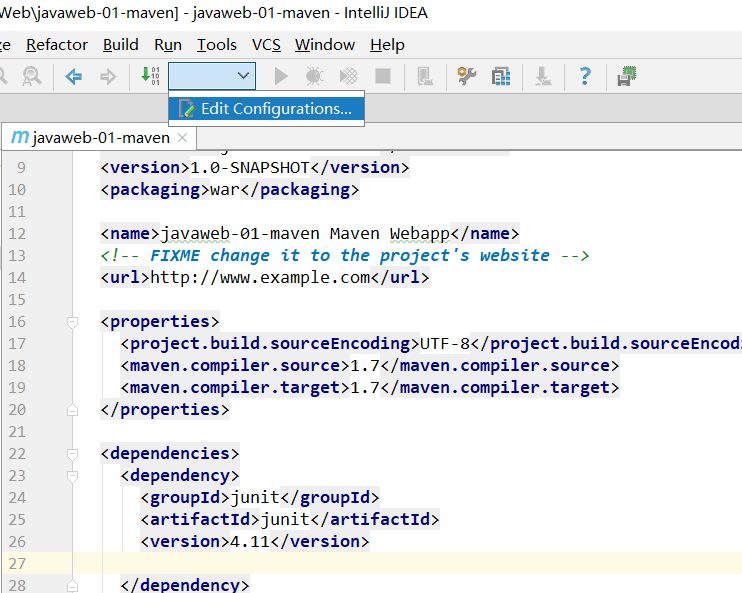Screen dimensions: 742x593
Task: Open Settings via wrench icon
Action: (467, 76)
